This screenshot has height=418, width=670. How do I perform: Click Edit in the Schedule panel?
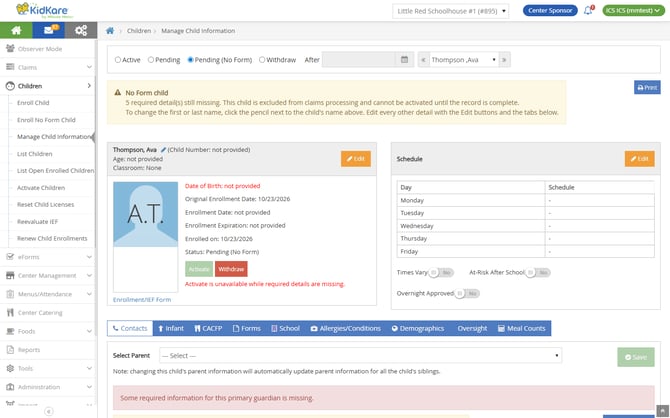pos(639,159)
